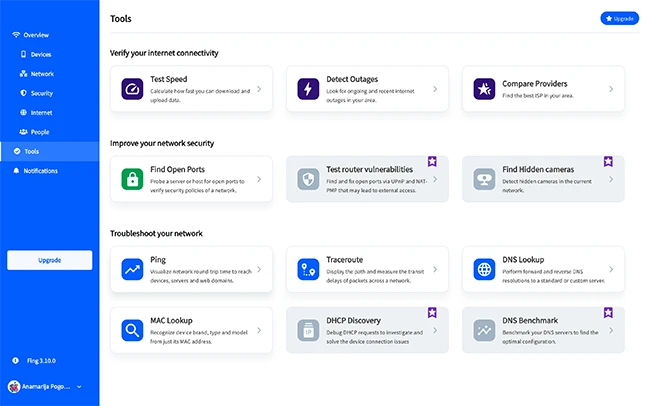Select Notifications in the sidebar

[40, 171]
